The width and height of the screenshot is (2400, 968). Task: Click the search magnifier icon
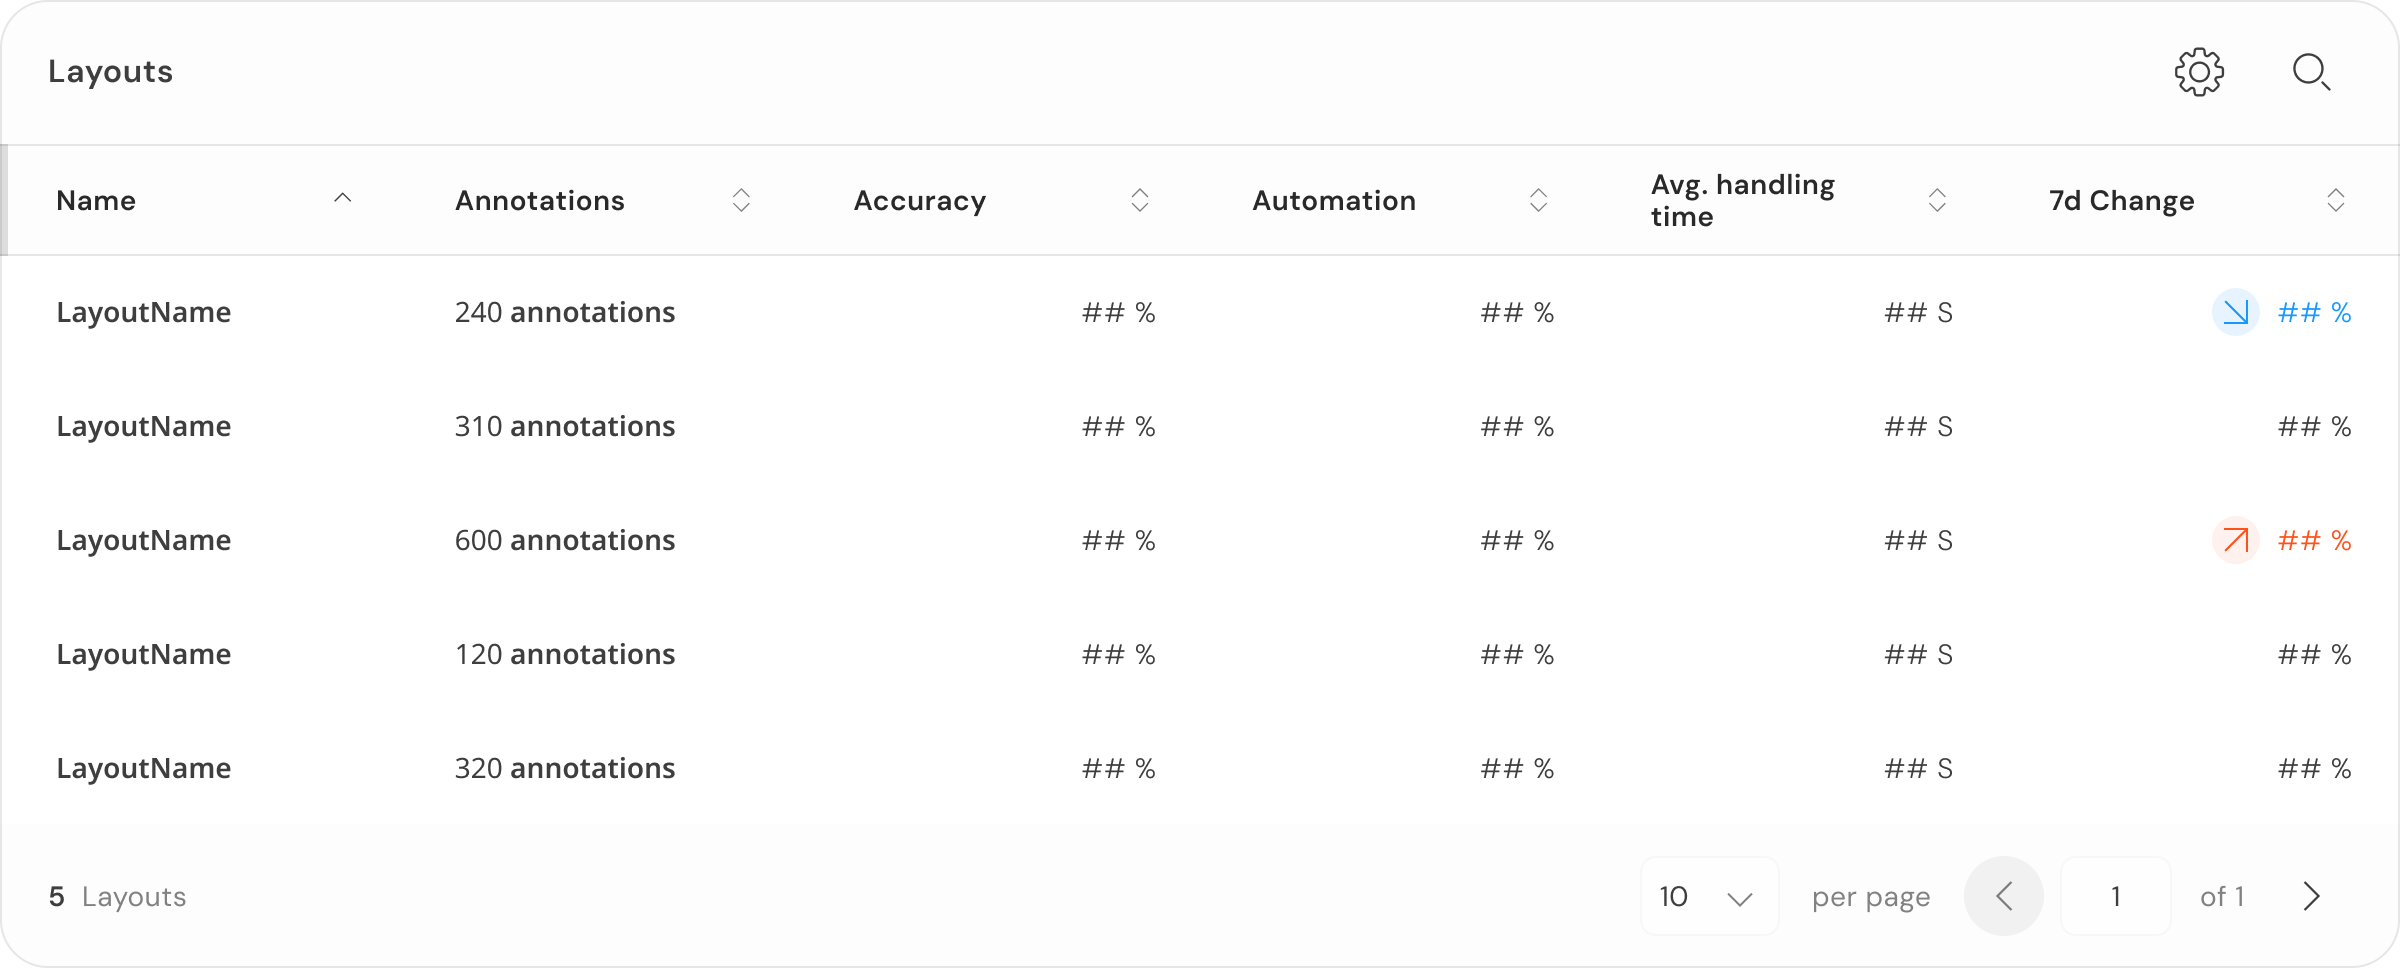point(2311,72)
